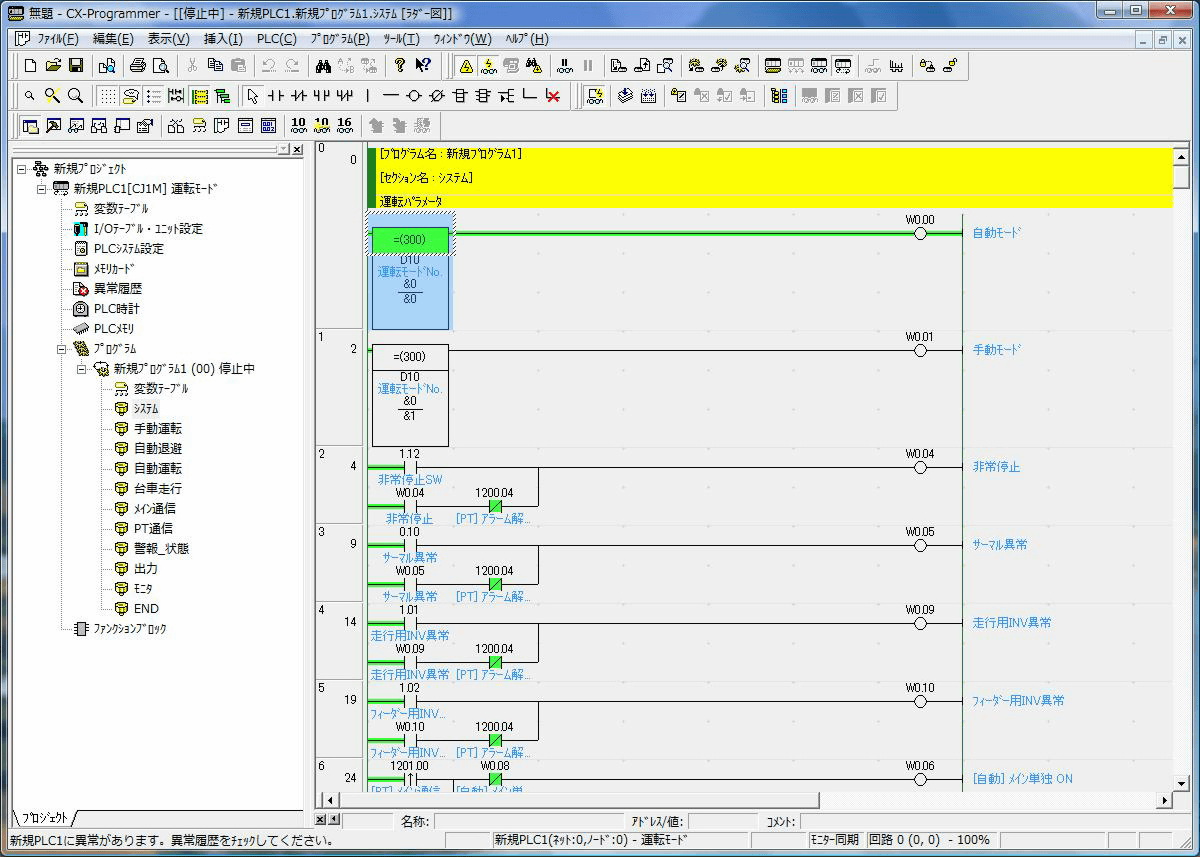Collapse the 新規プロジェクト tree node
1200x857 pixels.
click(x=22, y=169)
